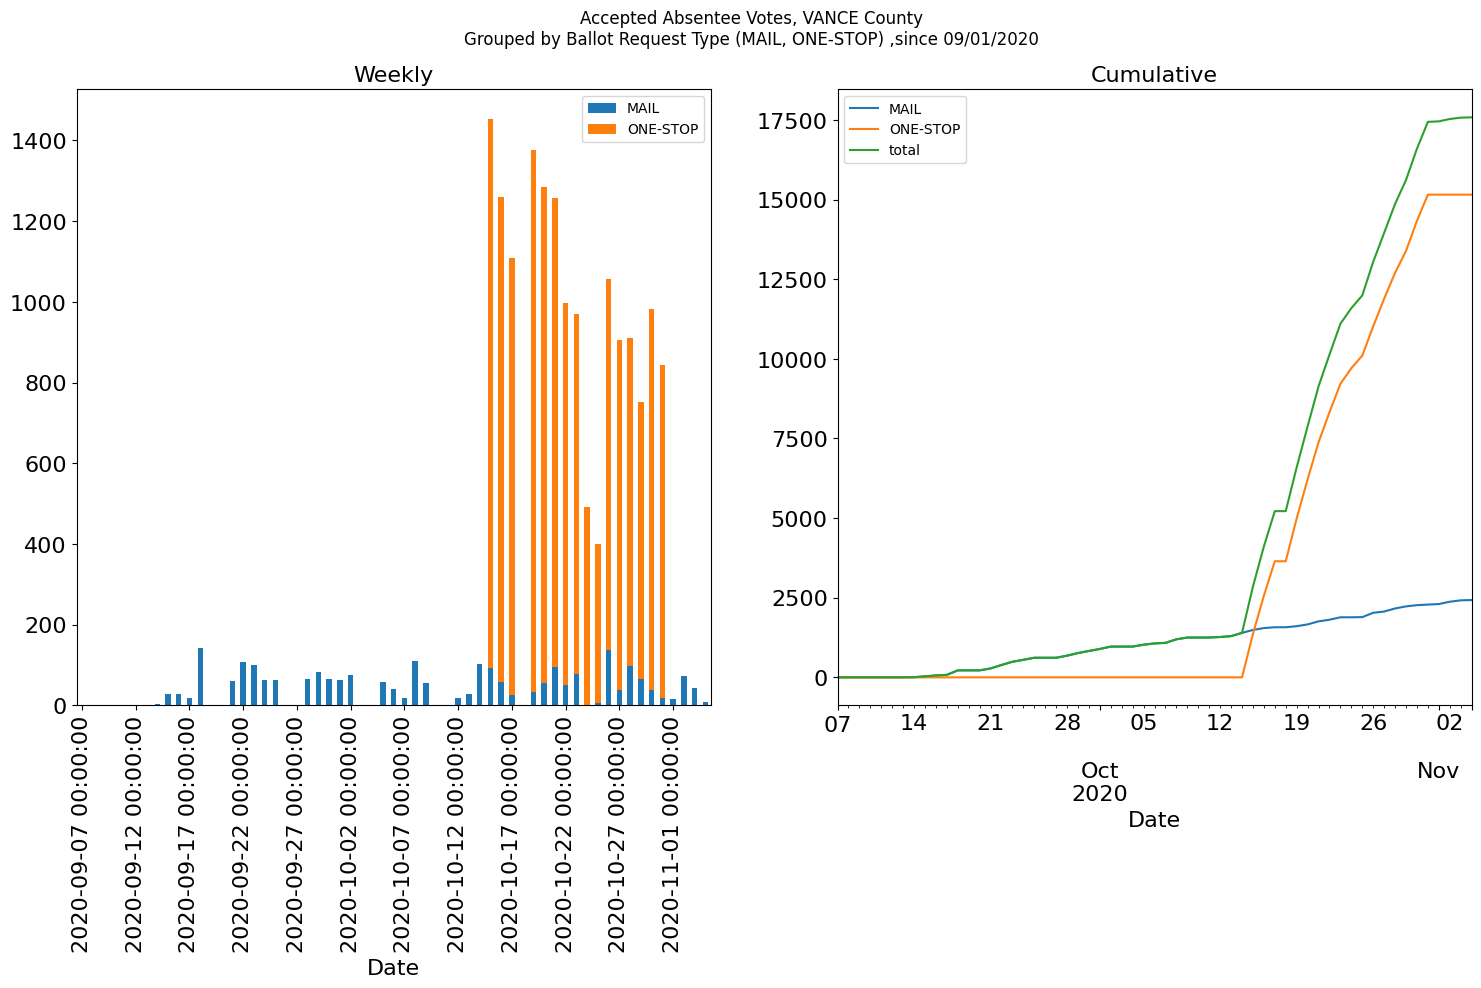Screen dimensions: 1481x988
Task: Click the 'Oct 2020' month label
Action: pos(1100,782)
